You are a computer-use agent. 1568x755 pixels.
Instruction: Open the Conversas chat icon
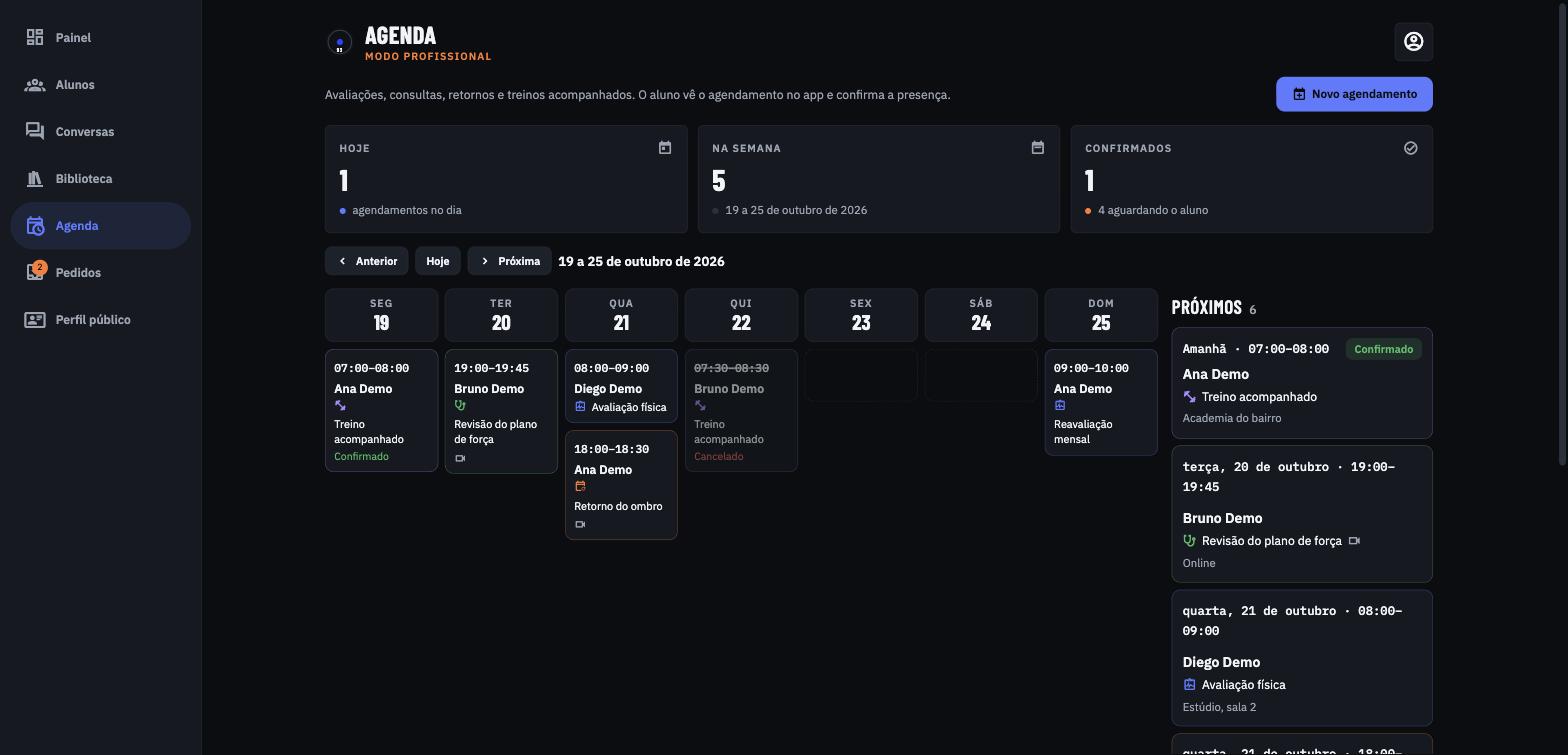pyautogui.click(x=35, y=132)
